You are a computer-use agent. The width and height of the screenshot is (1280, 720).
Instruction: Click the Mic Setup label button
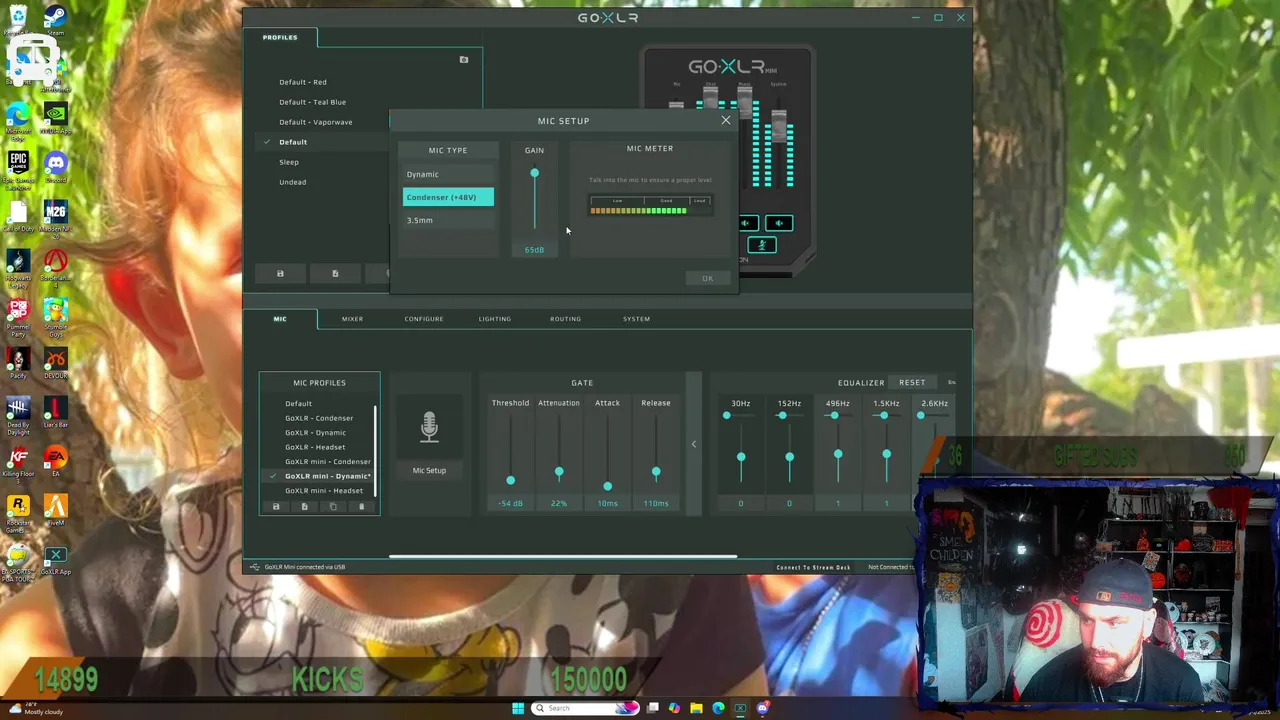pyautogui.click(x=429, y=470)
